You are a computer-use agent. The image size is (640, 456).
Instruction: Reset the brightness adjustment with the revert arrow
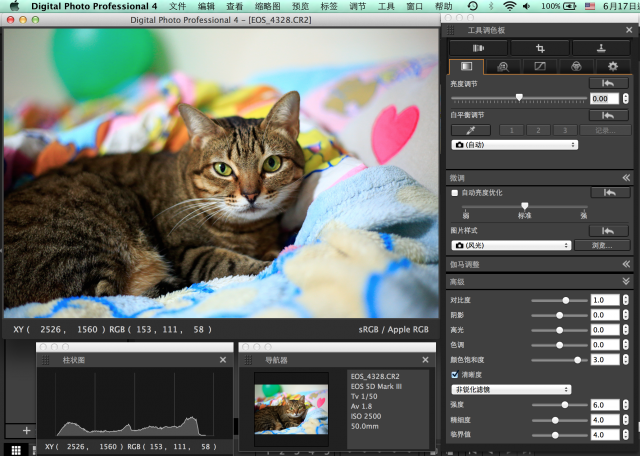point(608,83)
